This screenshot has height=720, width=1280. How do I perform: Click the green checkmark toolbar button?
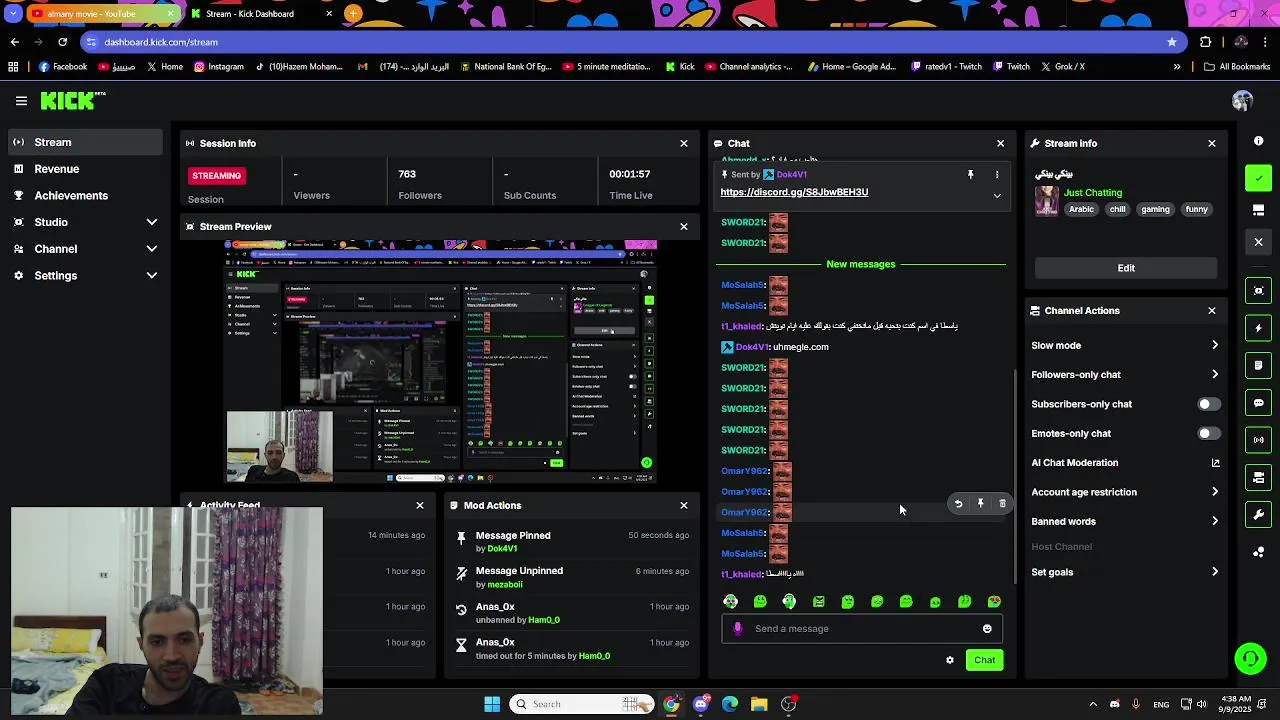1258,178
